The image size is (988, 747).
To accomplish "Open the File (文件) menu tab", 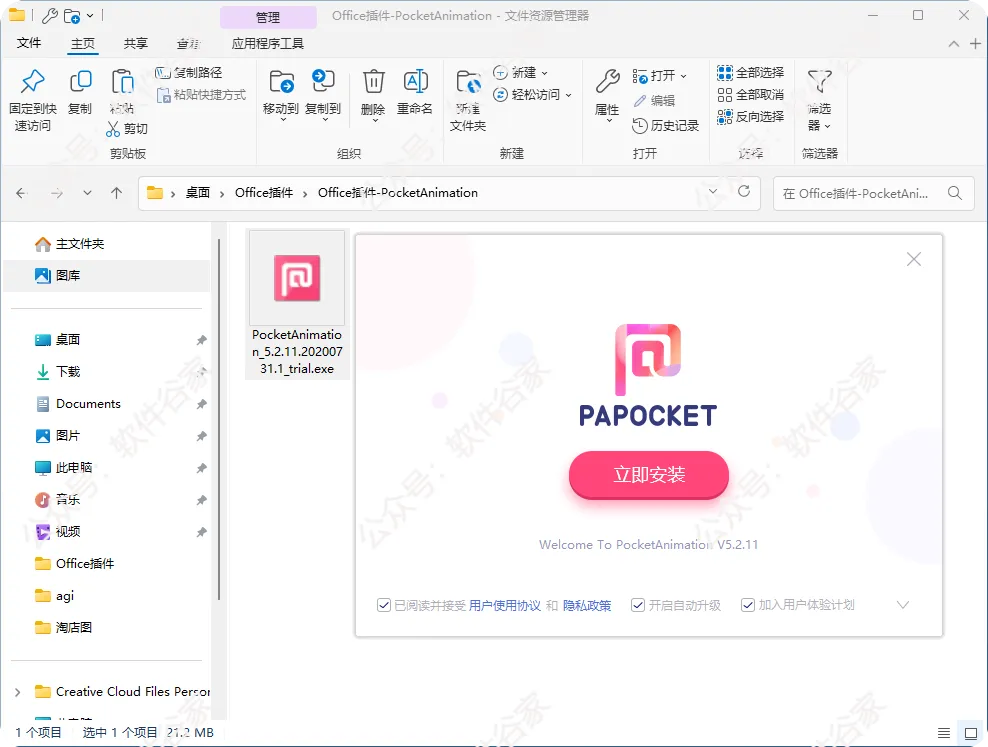I will click(29, 43).
